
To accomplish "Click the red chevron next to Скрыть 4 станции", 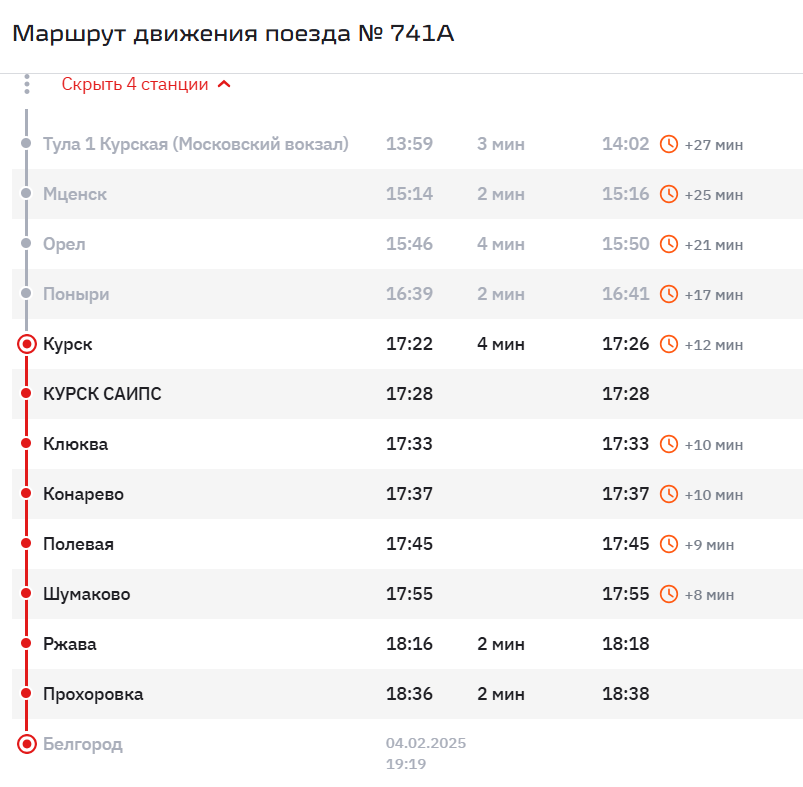I will (x=224, y=85).
